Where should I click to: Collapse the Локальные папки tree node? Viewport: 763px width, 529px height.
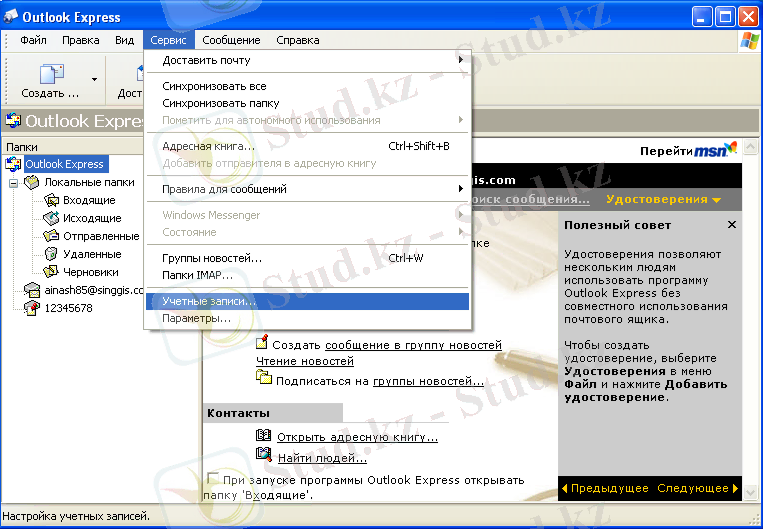(x=14, y=183)
